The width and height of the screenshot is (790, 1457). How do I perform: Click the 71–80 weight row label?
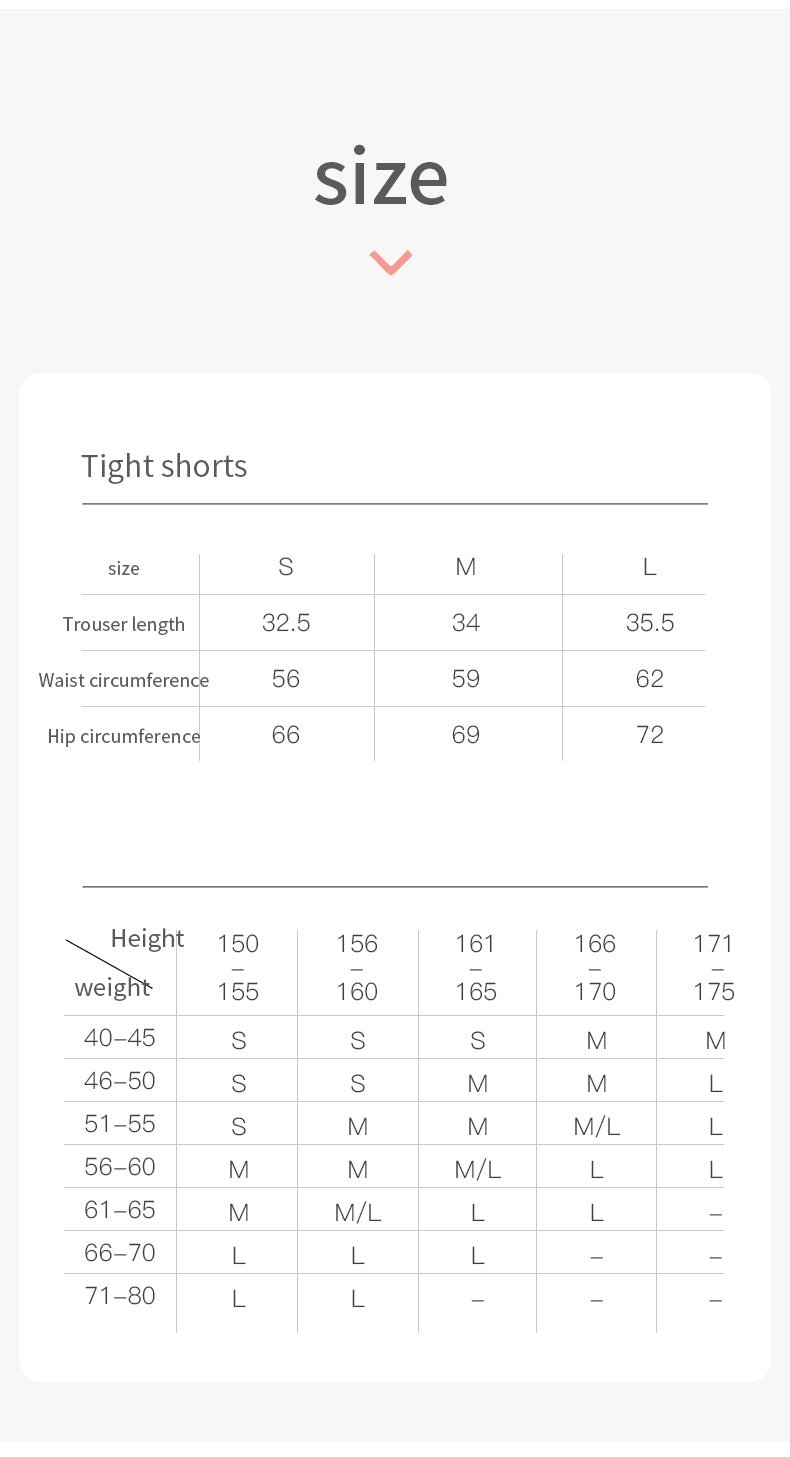[120, 1296]
